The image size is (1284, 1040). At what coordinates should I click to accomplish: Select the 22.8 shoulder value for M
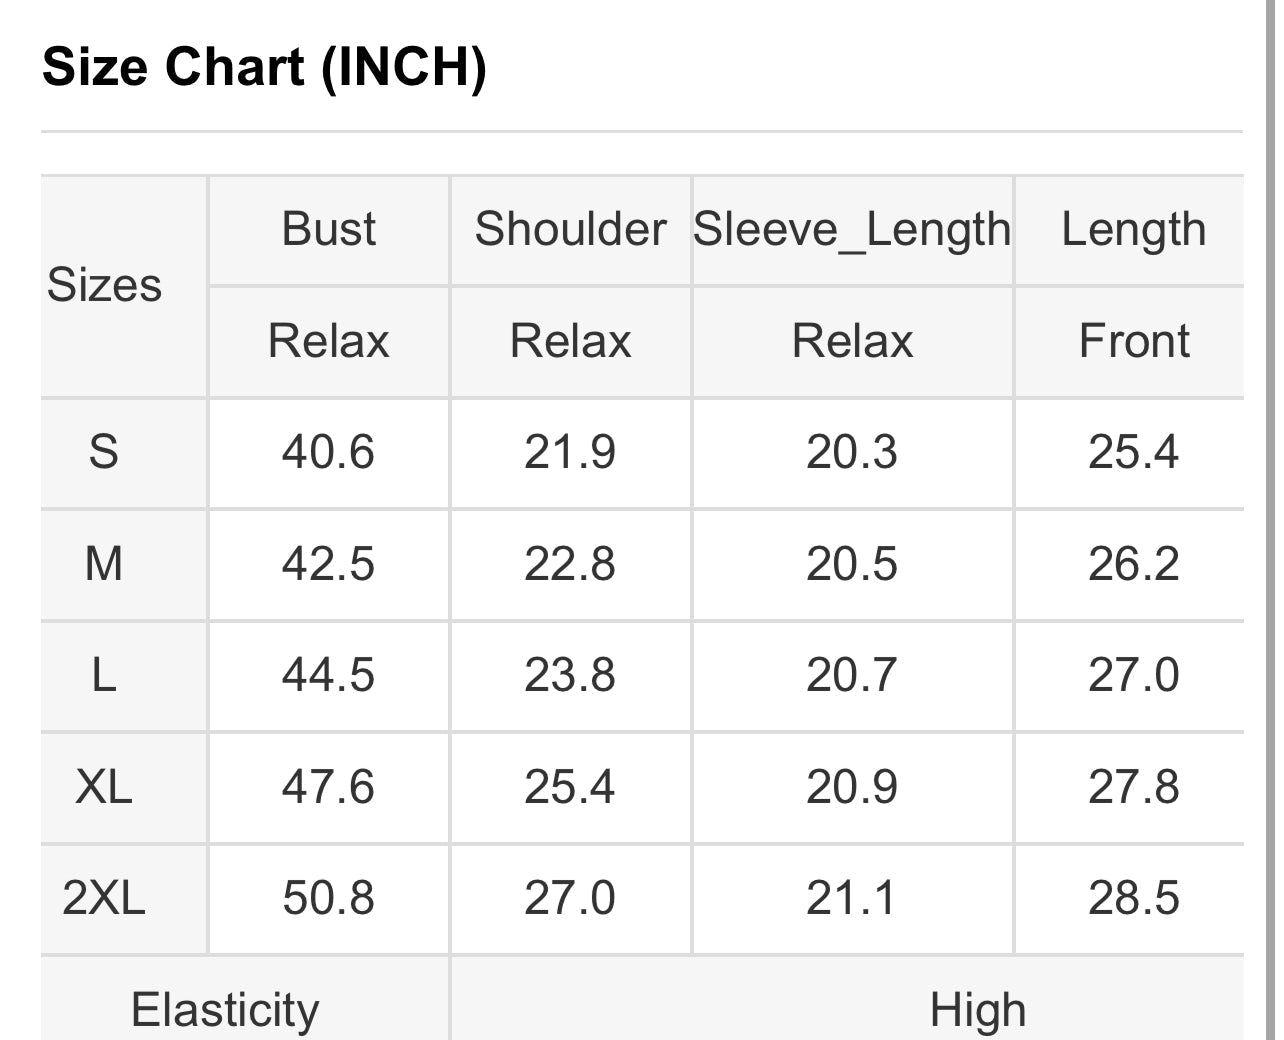coord(570,564)
